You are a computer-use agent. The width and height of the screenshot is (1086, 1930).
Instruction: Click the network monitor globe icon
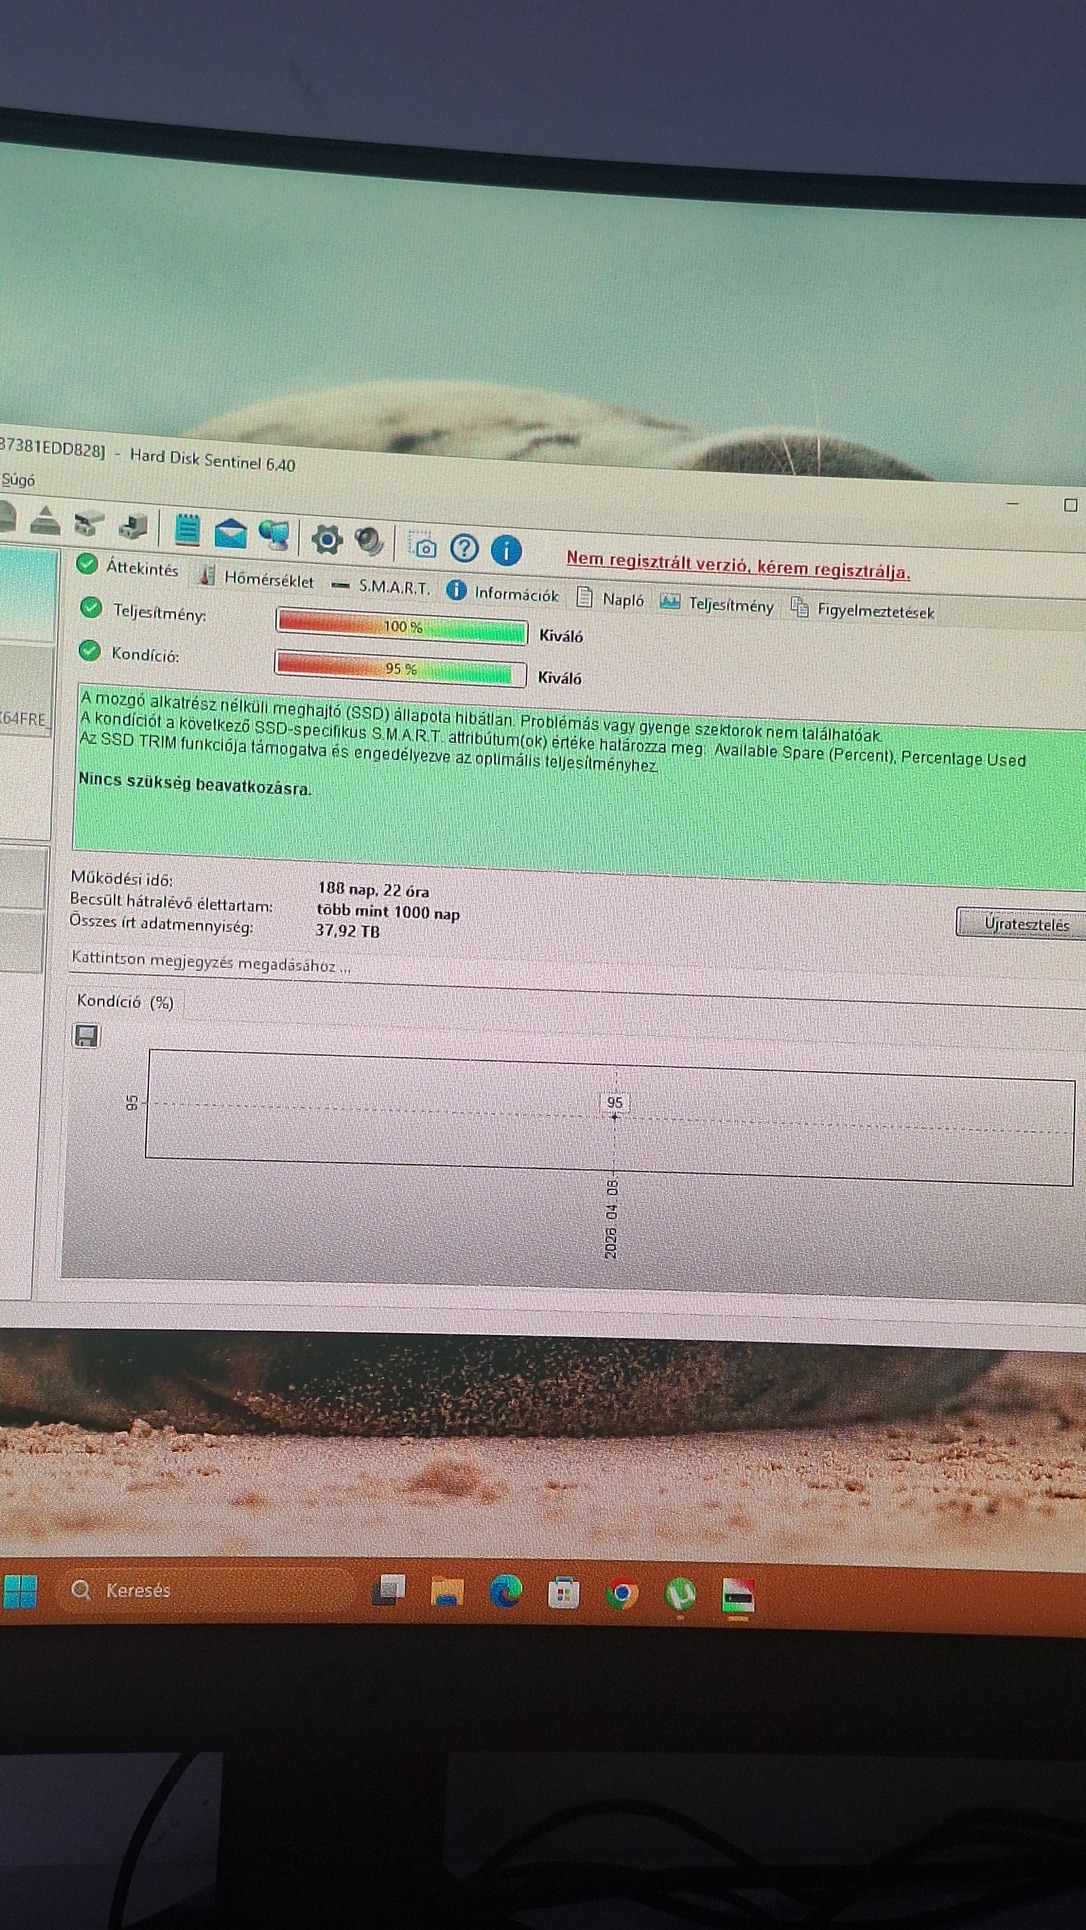pos(274,535)
